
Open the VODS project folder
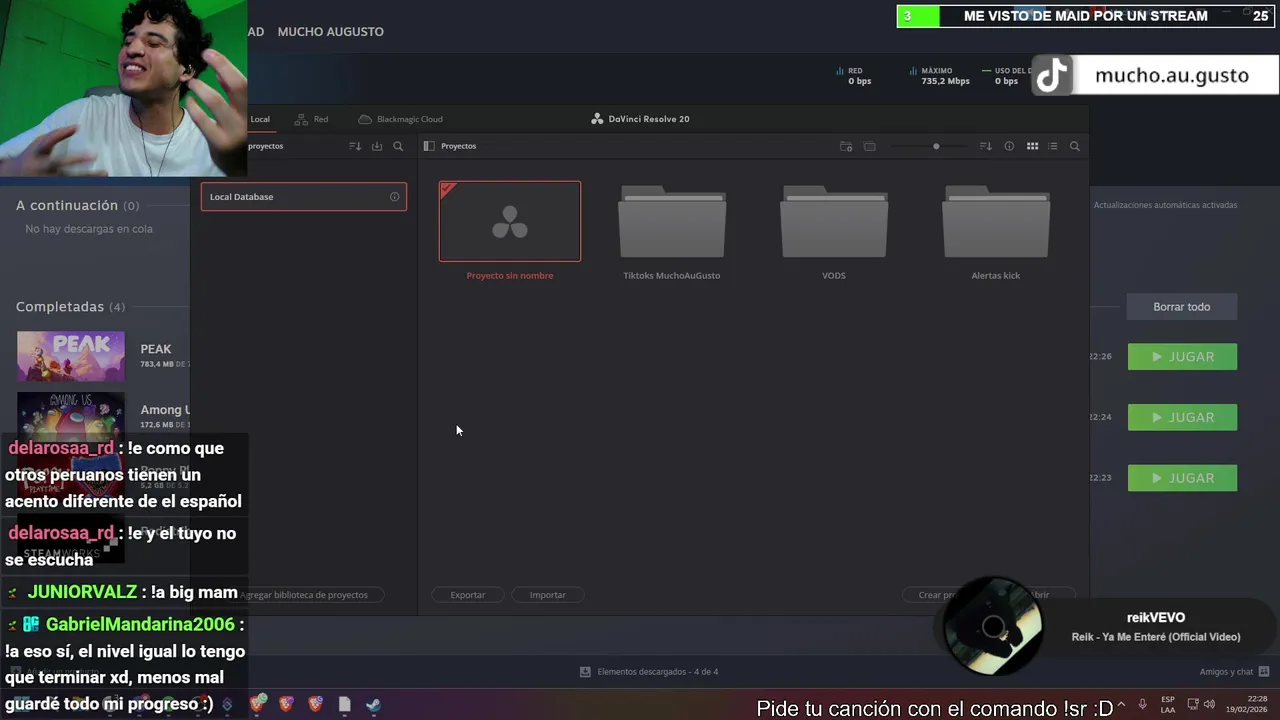click(834, 222)
